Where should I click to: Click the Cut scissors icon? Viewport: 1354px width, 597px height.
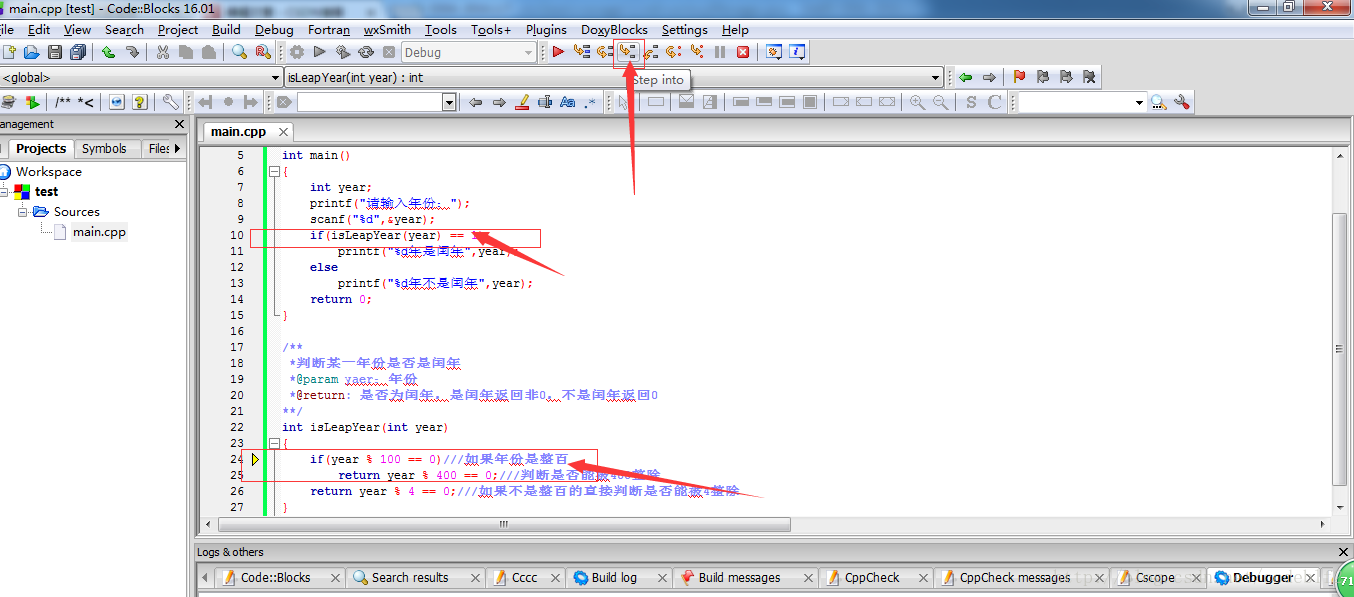click(162, 52)
